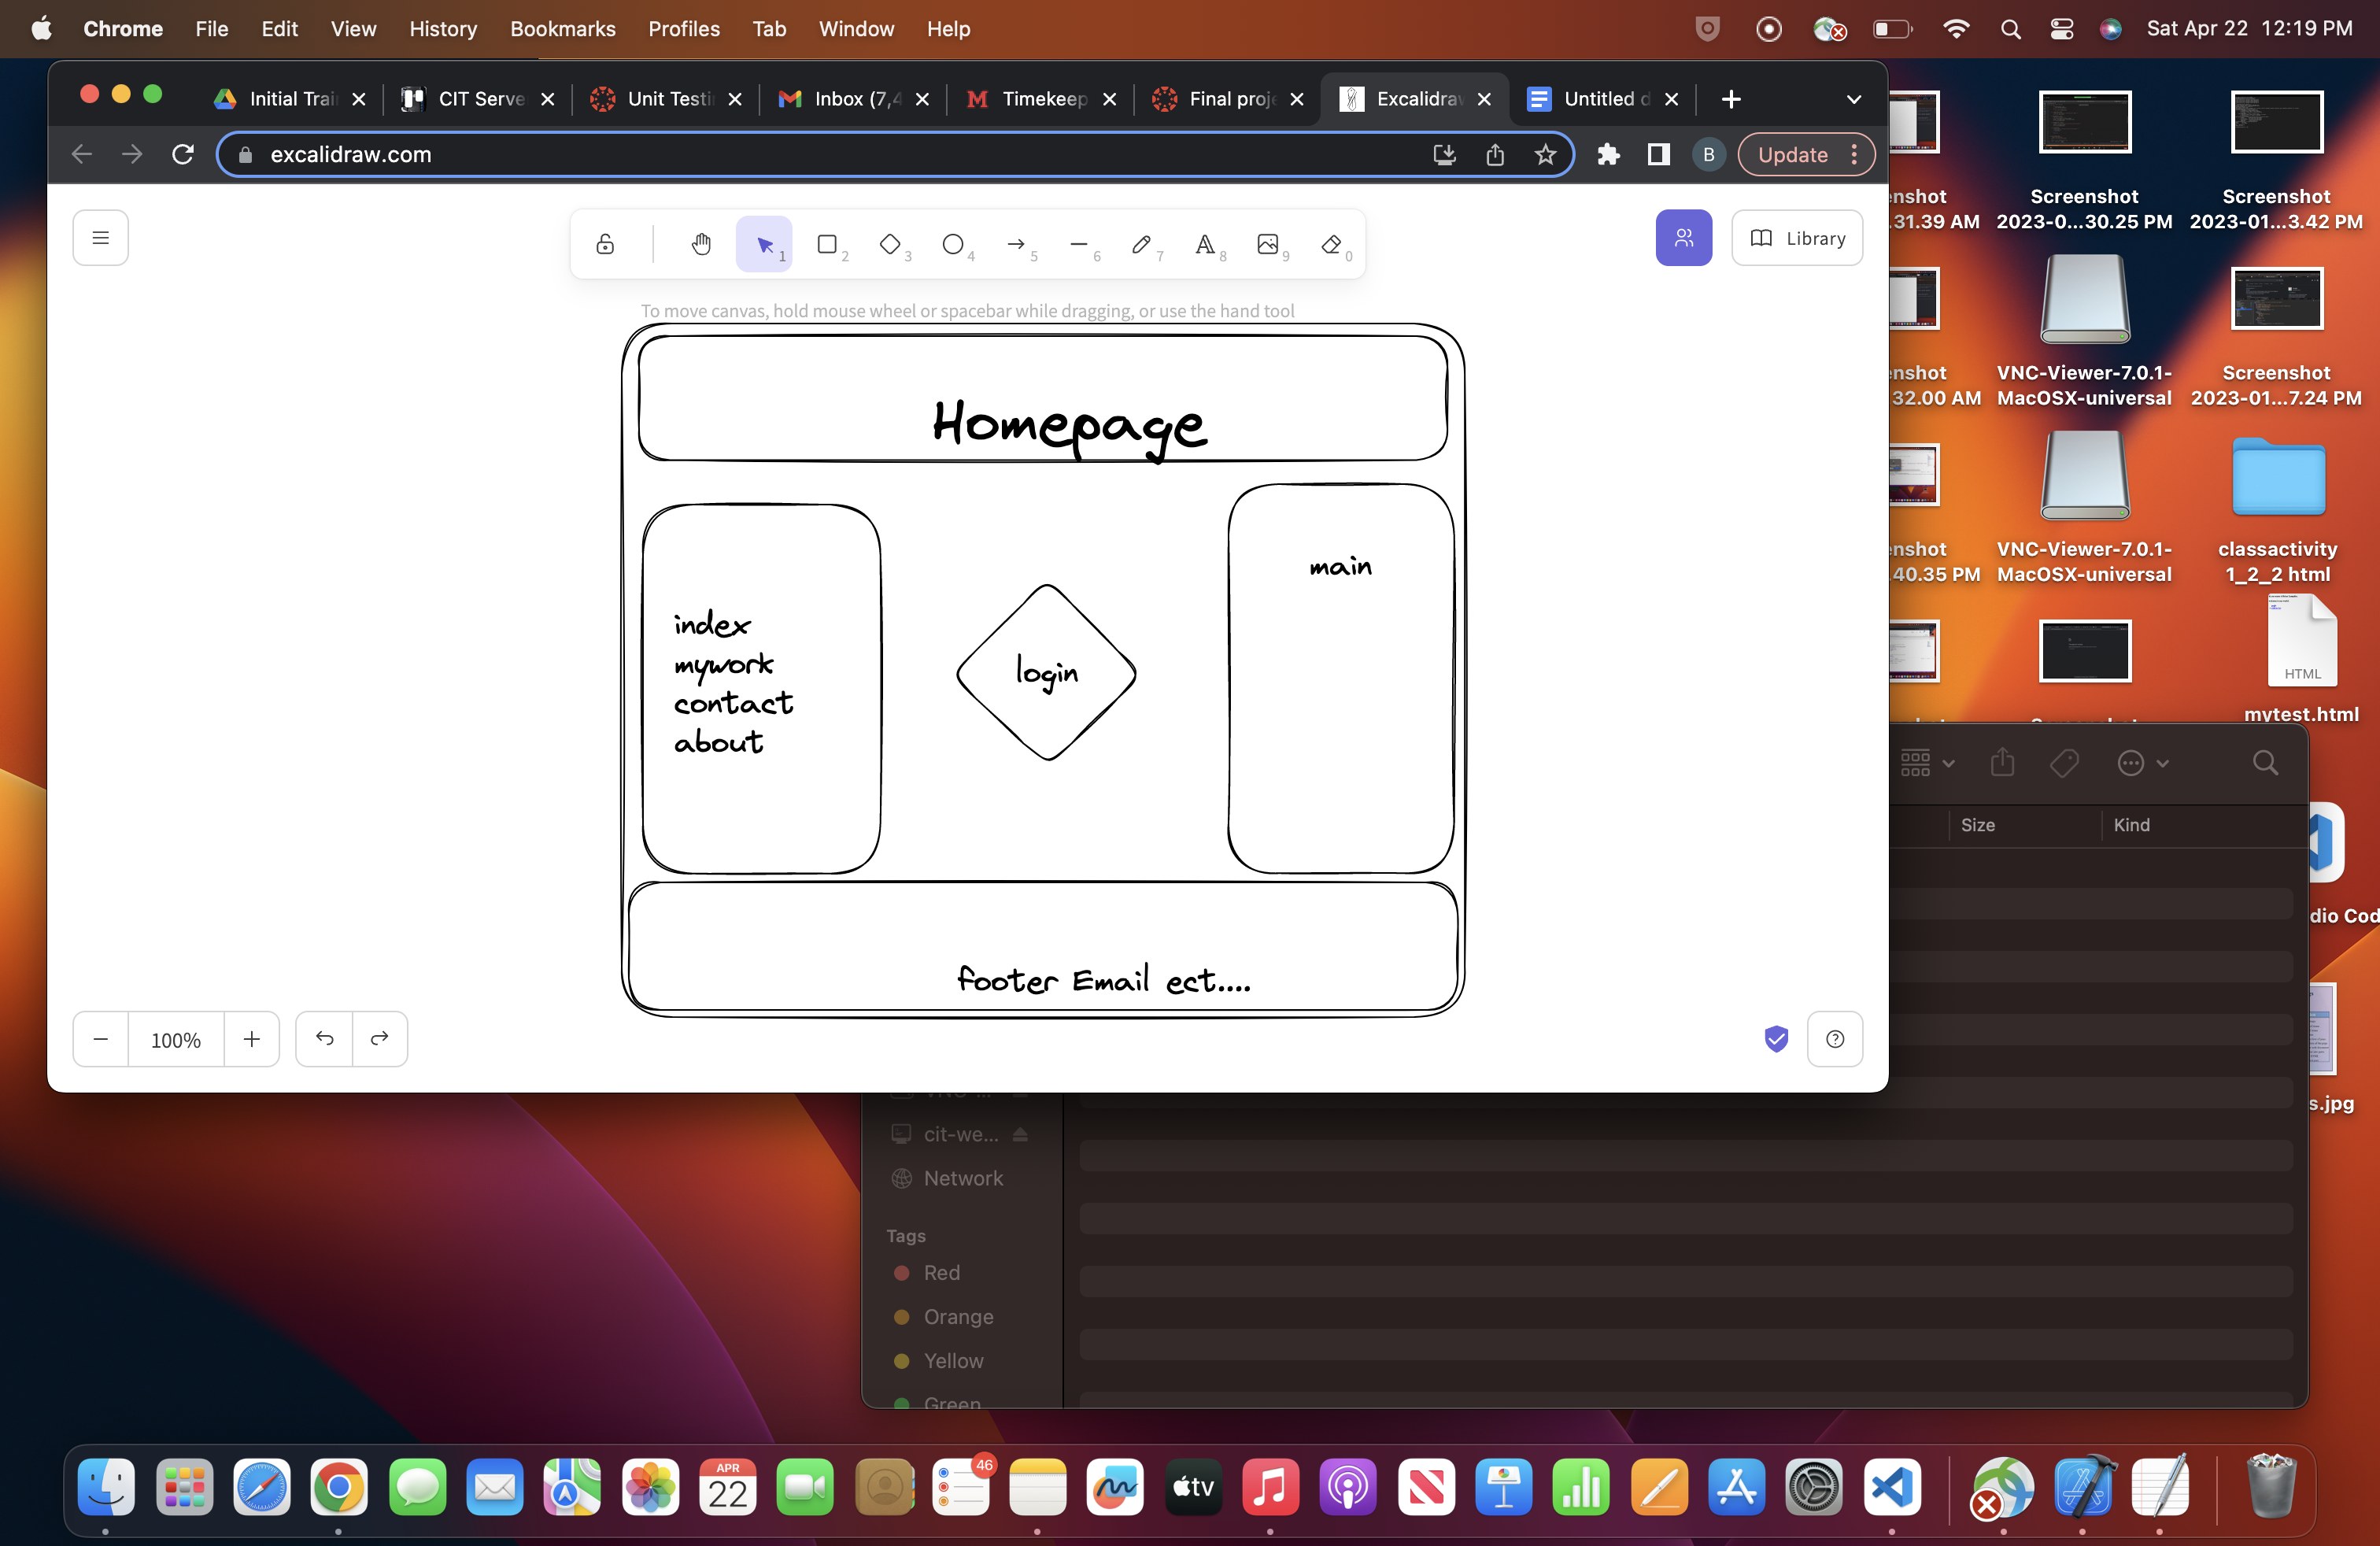Click the 'main' text on canvas
The width and height of the screenshot is (2380, 1546).
coord(1341,567)
